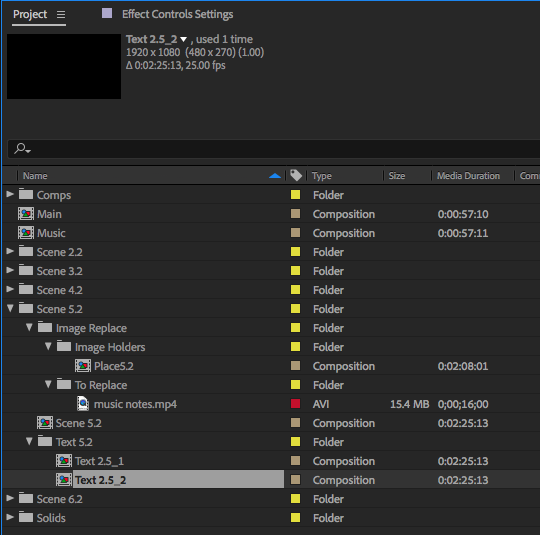Collapse the Image Holders folder
Image resolution: width=540 pixels, height=535 pixels.
tap(48, 346)
